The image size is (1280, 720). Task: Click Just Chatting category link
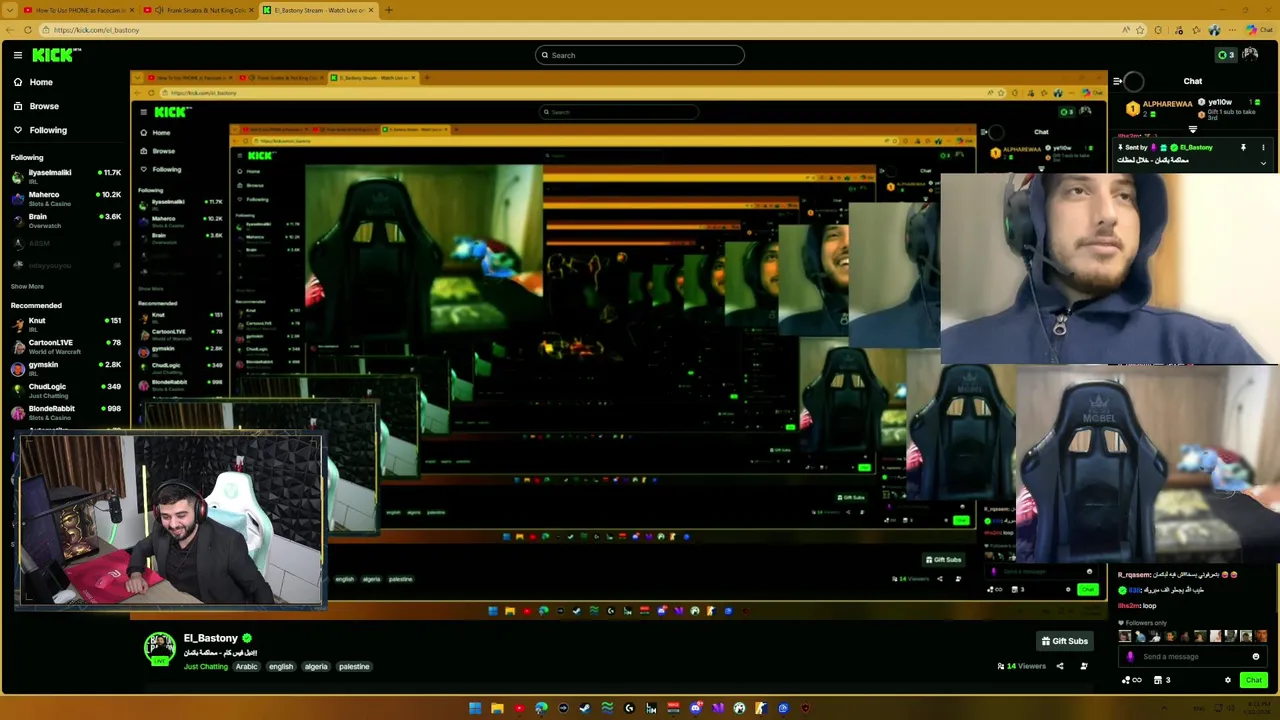[x=205, y=667]
